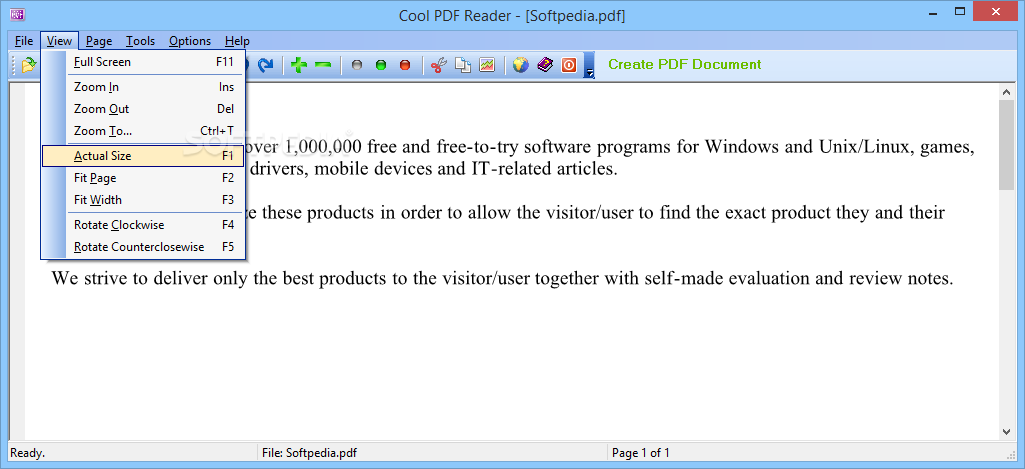Click the red power exit icon
This screenshot has width=1025, height=469.
click(569, 65)
